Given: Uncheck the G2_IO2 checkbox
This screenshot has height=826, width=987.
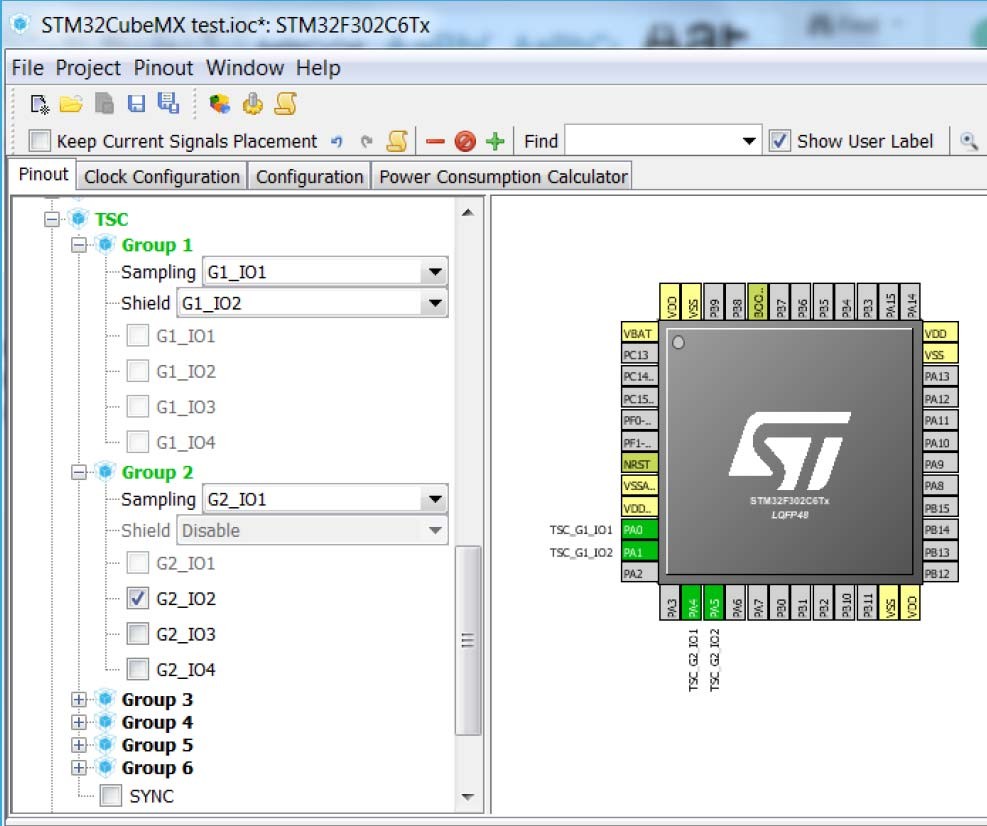Looking at the screenshot, I should pos(137,598).
